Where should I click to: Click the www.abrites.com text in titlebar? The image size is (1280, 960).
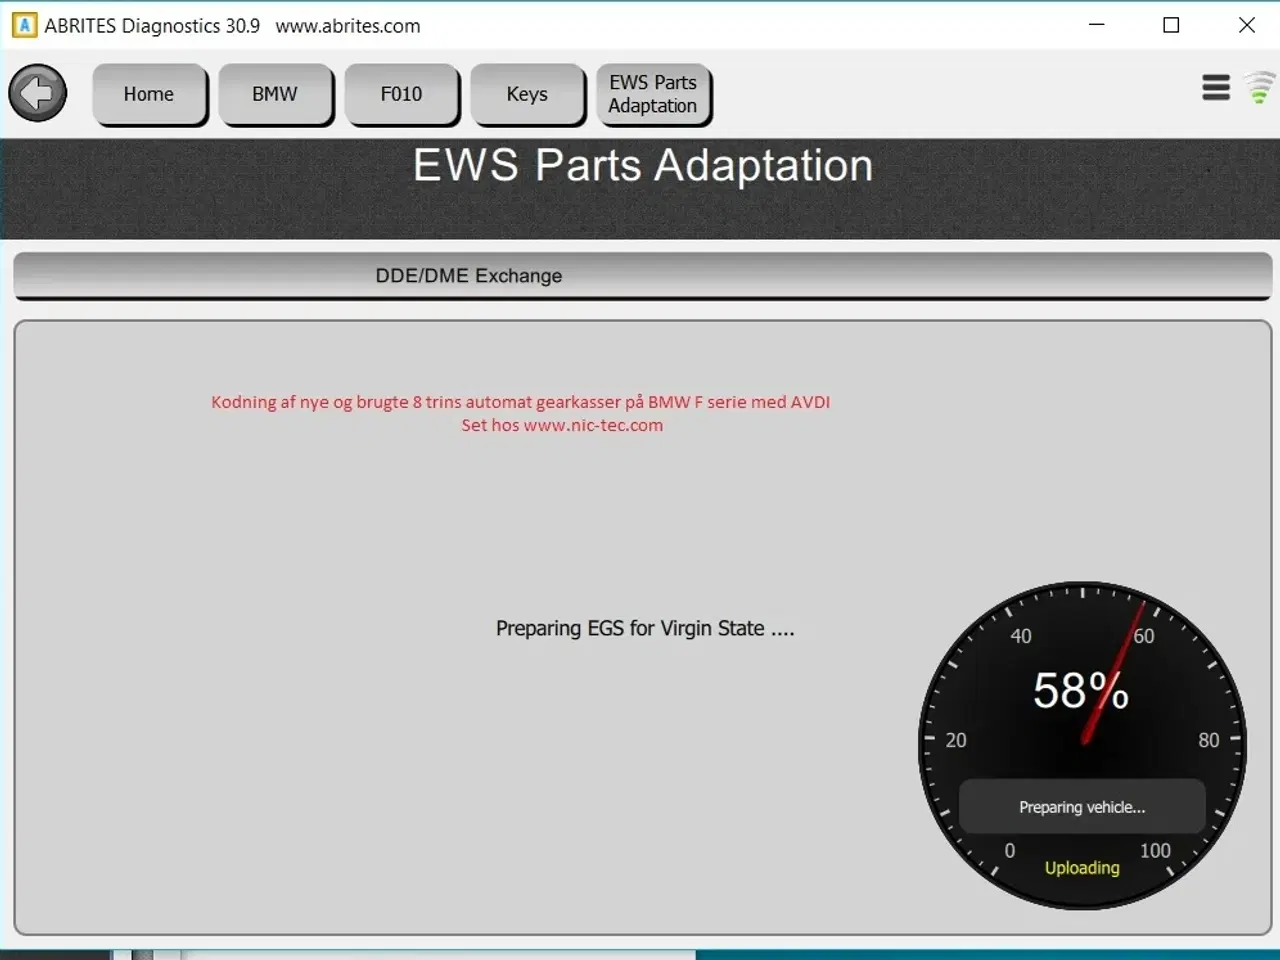point(348,26)
